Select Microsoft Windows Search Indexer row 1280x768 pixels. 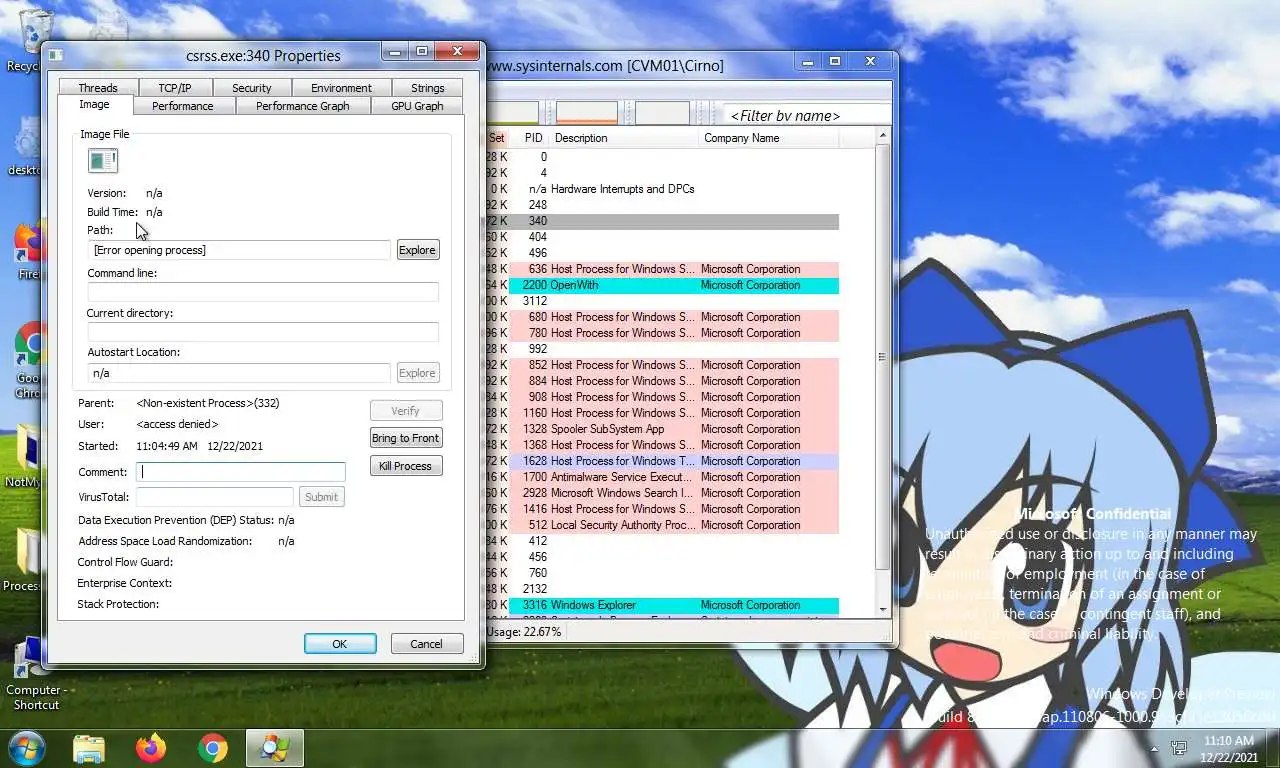[663, 493]
